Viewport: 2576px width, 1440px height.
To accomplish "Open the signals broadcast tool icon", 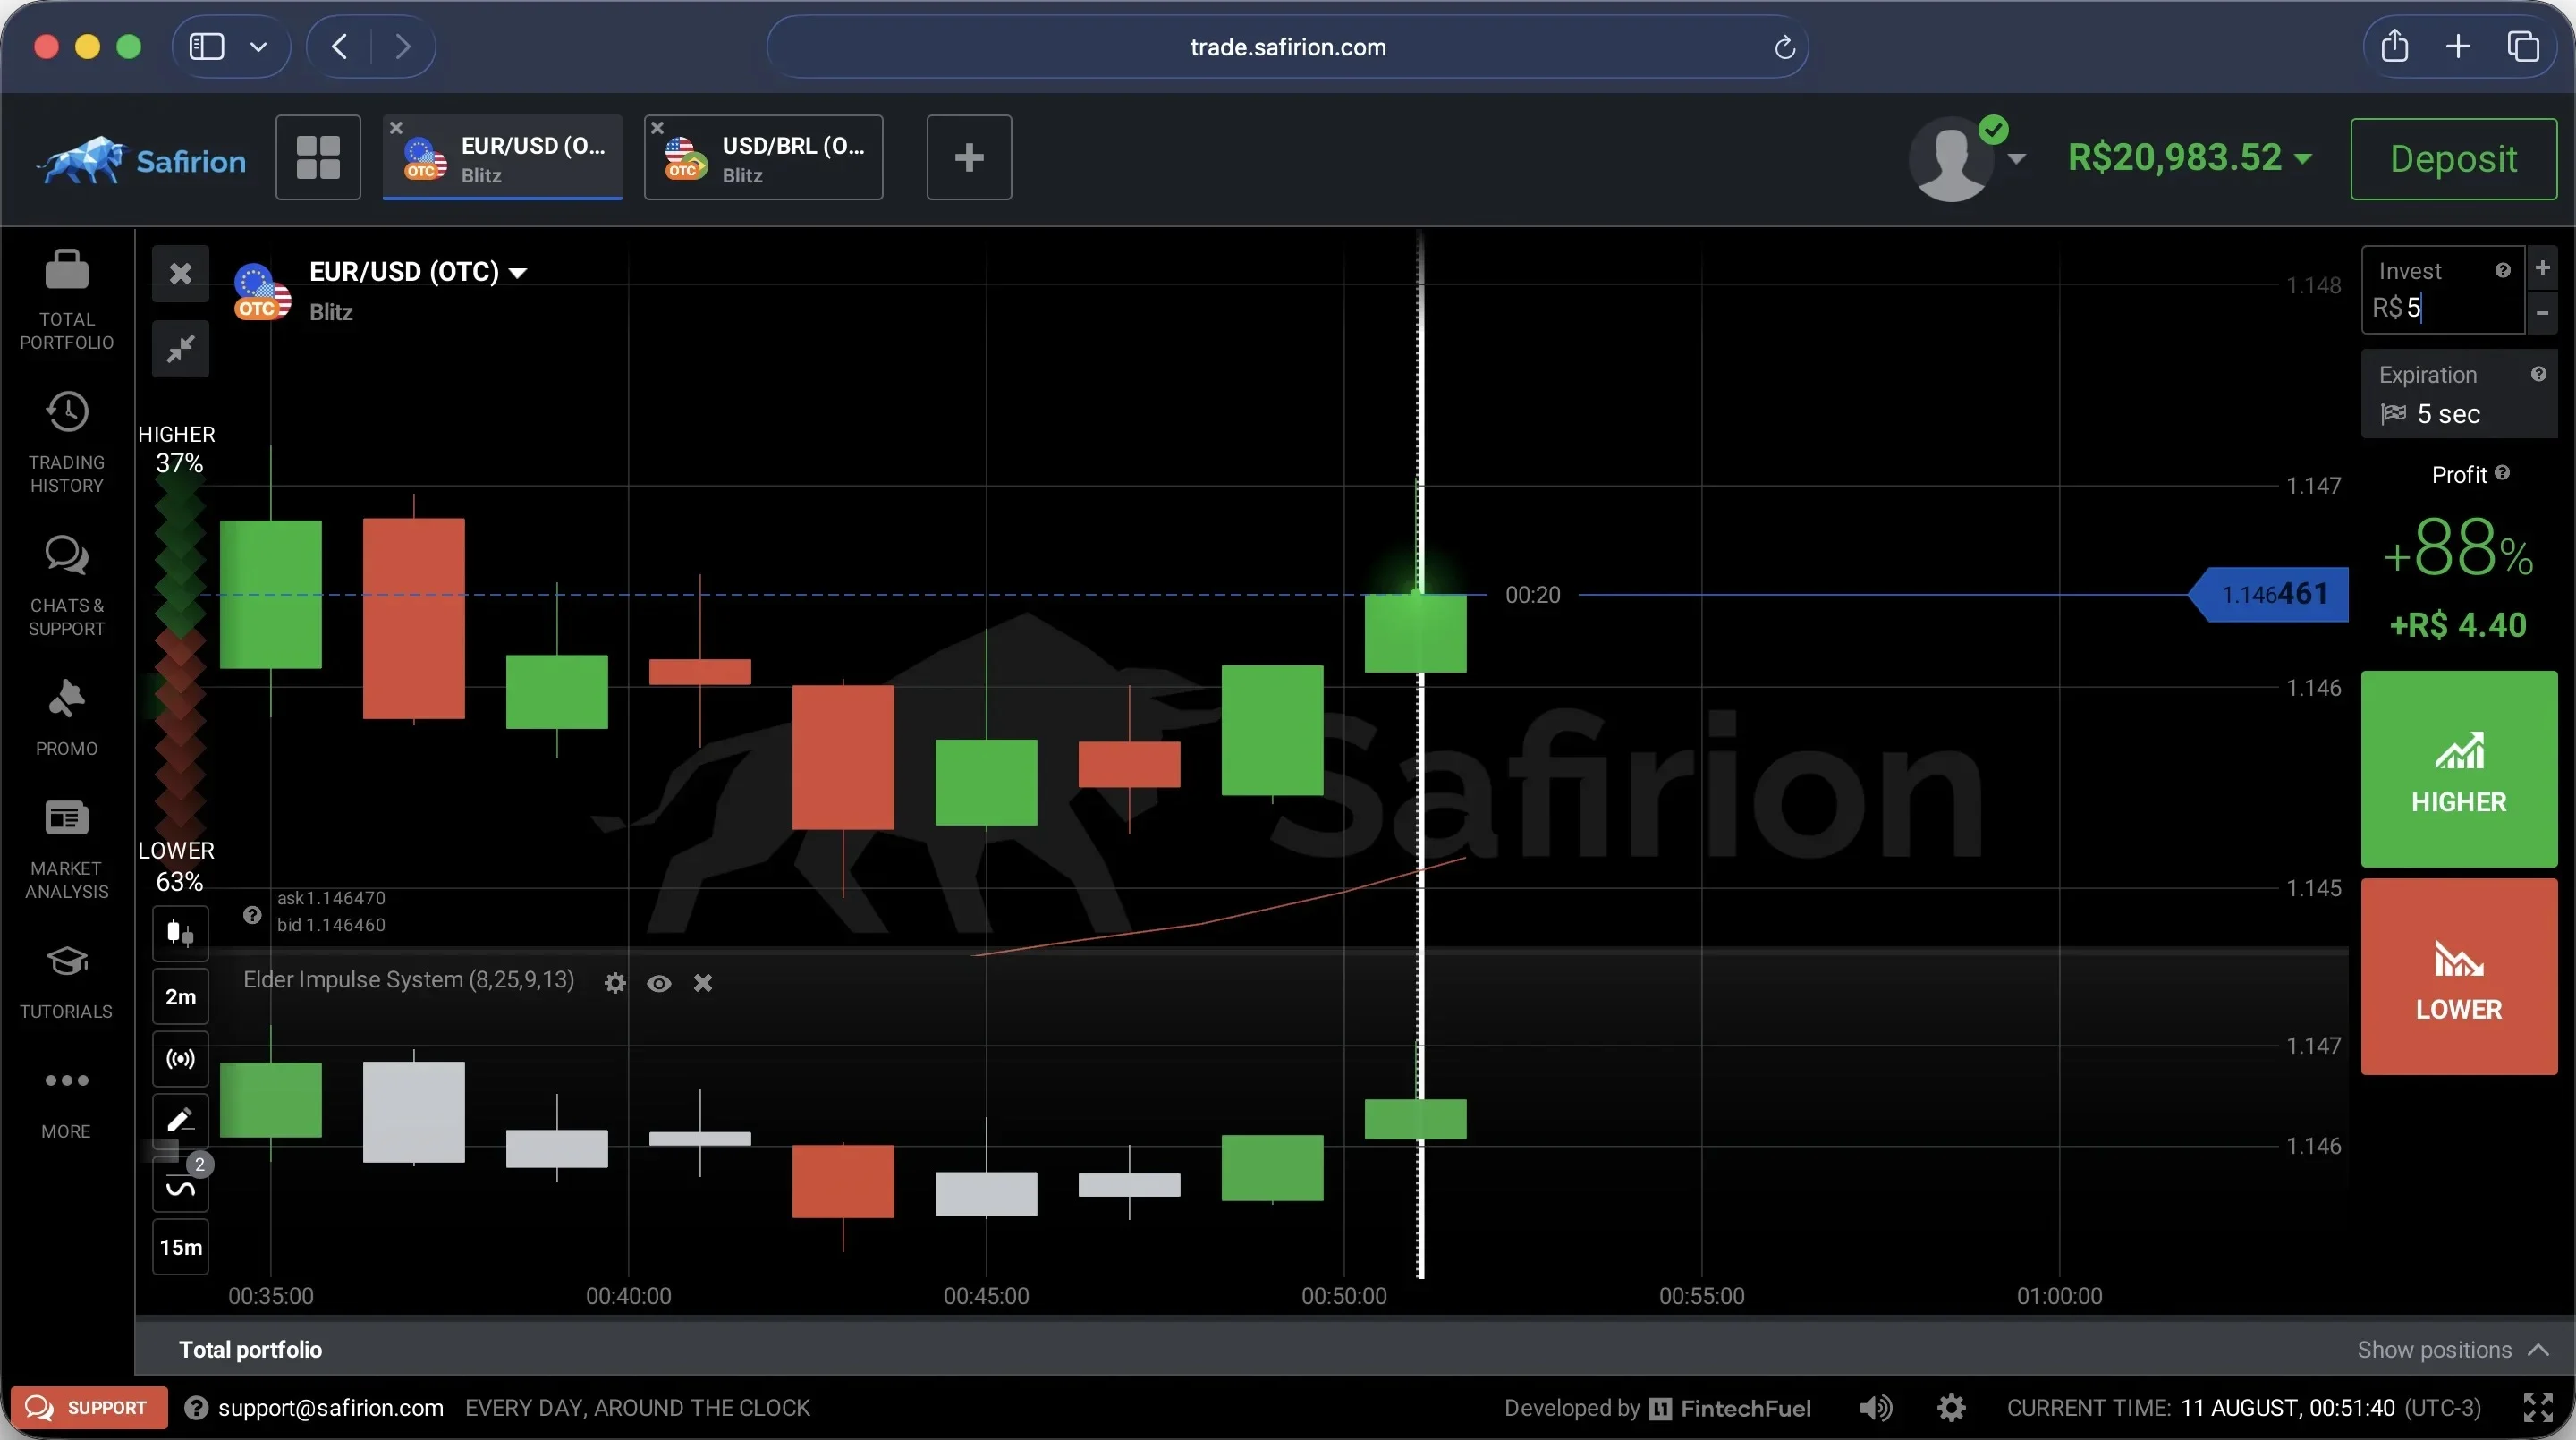I will 181,1058.
